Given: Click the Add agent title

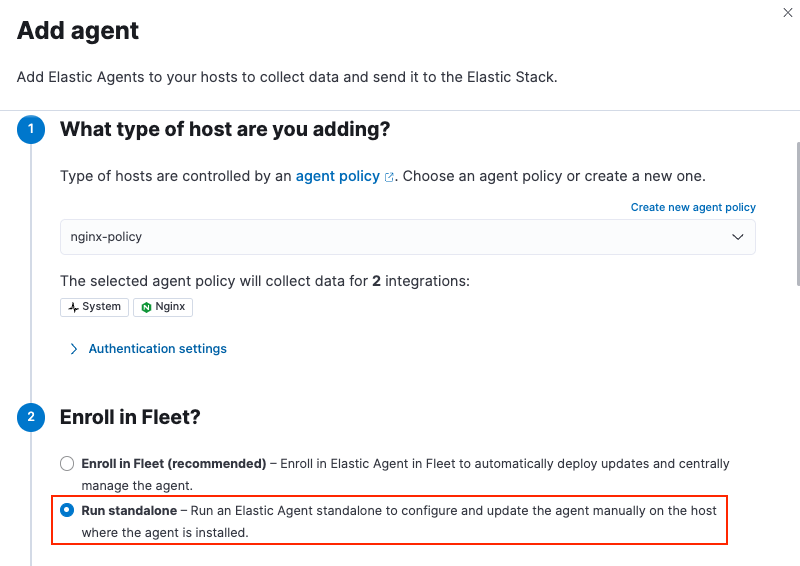Looking at the screenshot, I should [78, 31].
